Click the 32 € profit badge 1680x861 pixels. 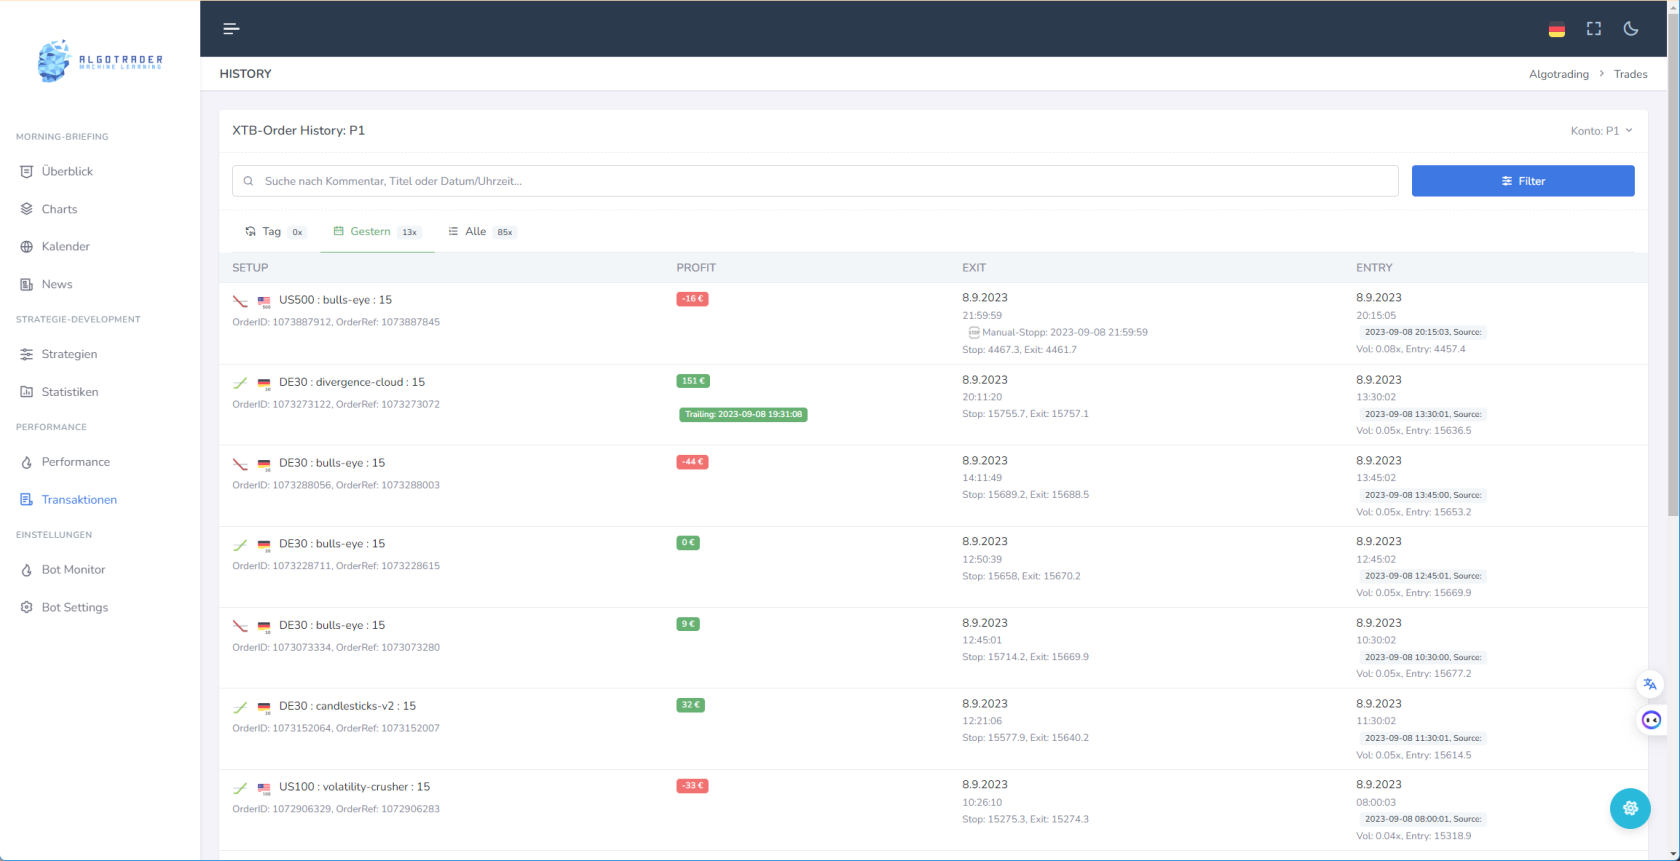pyautogui.click(x=690, y=705)
